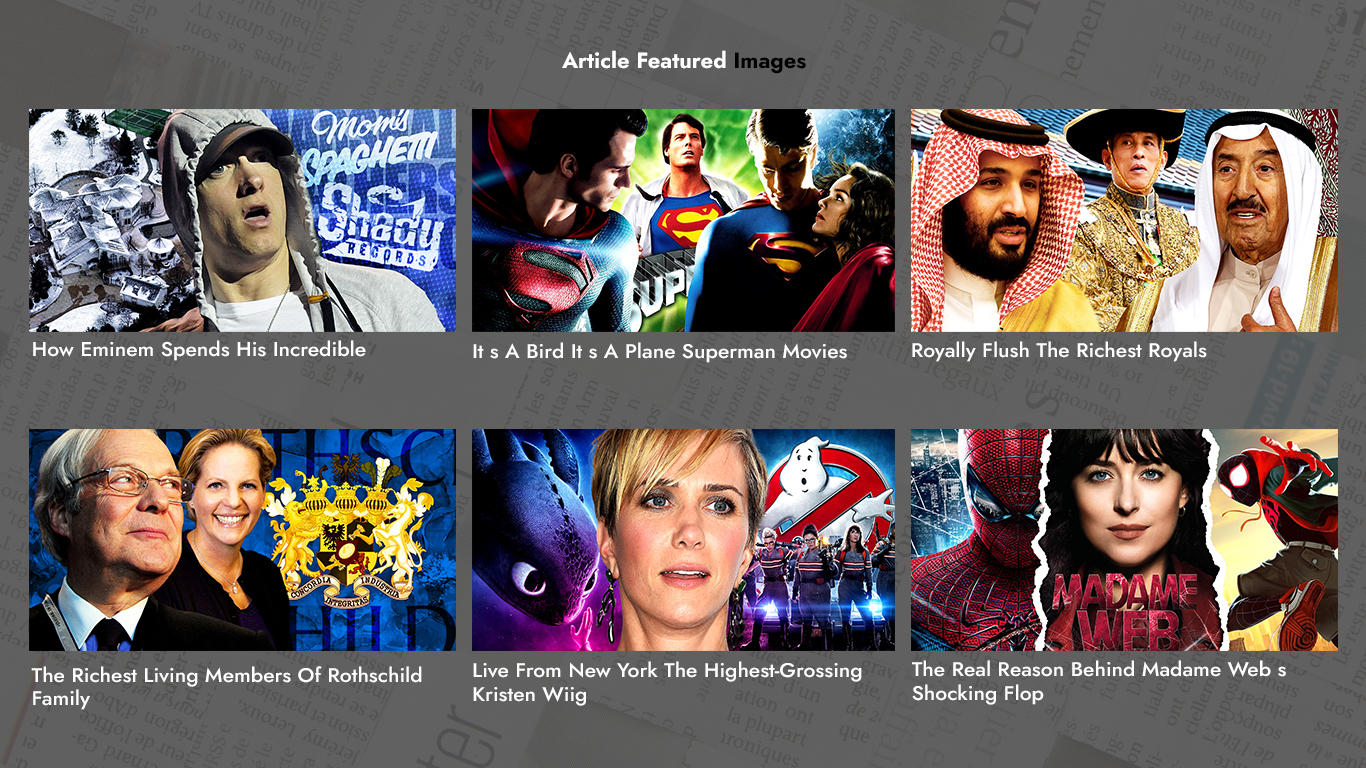Click 'The Richest Living Members Of Rothschild Family' title
The image size is (1366, 768).
(227, 687)
